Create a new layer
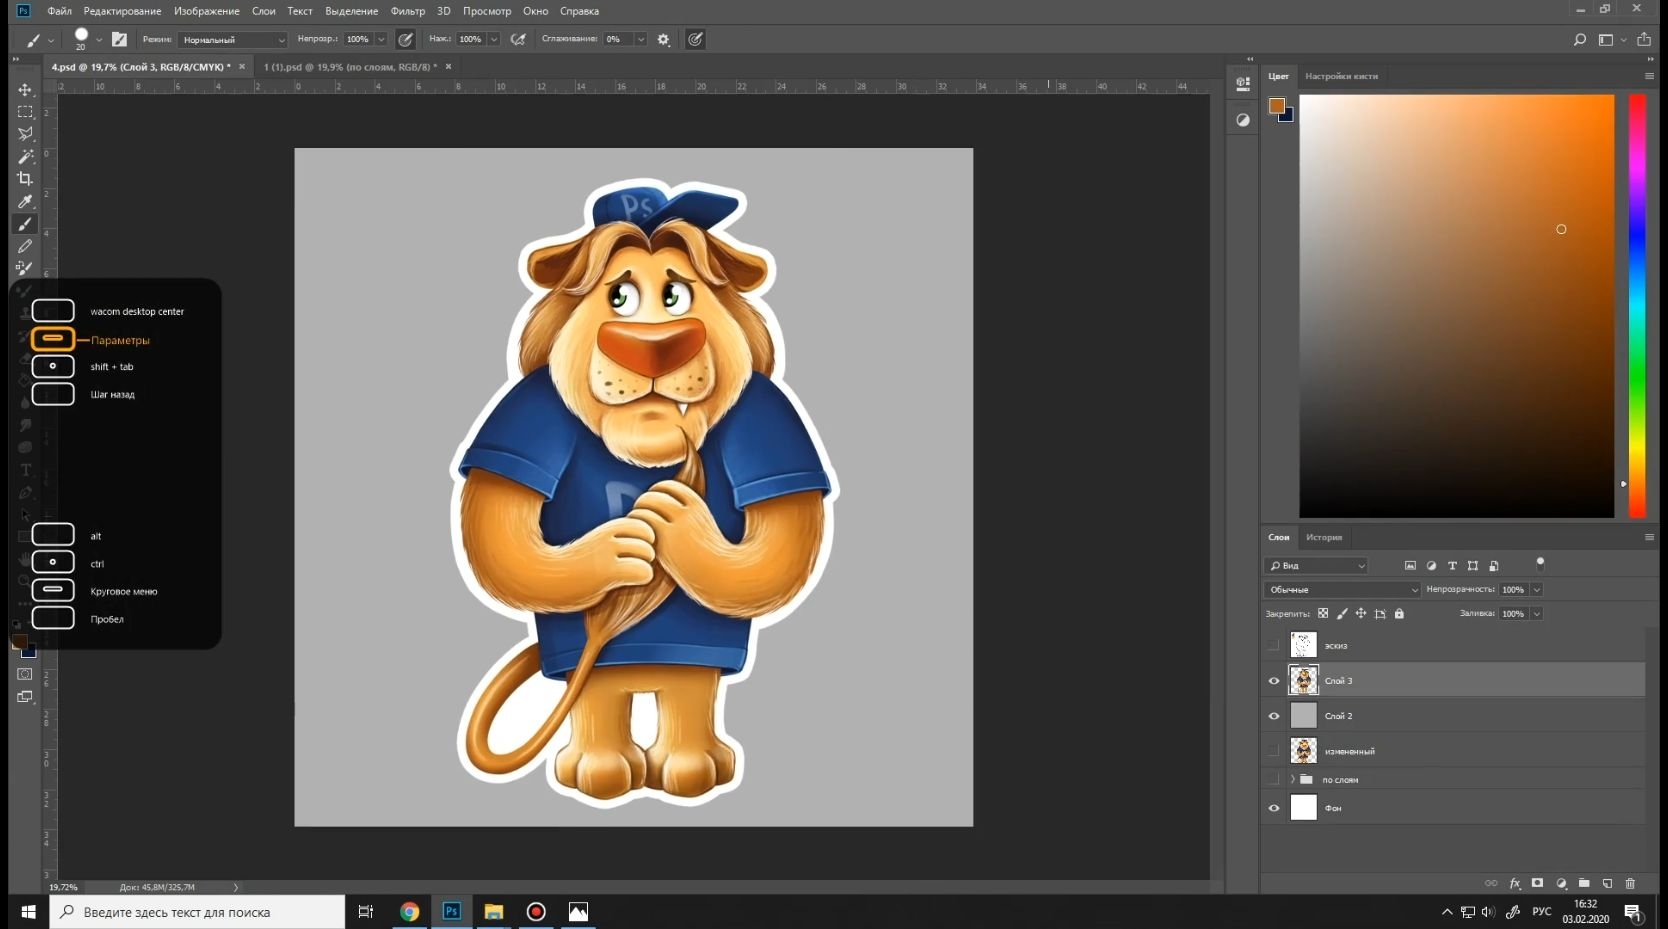 1607,883
